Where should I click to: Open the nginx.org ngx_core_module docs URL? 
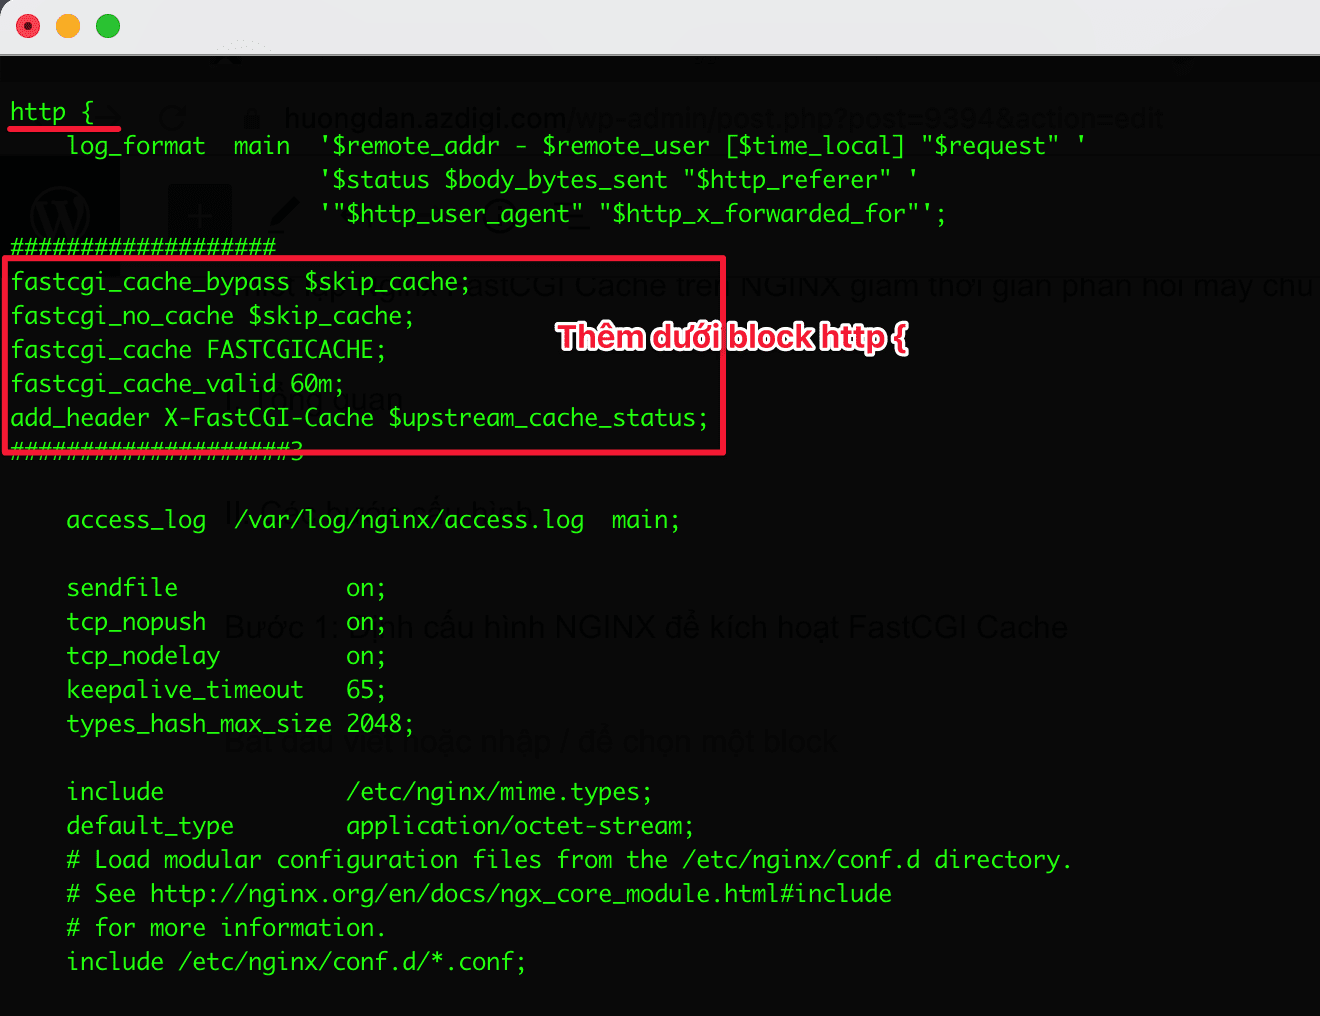pyautogui.click(x=520, y=894)
